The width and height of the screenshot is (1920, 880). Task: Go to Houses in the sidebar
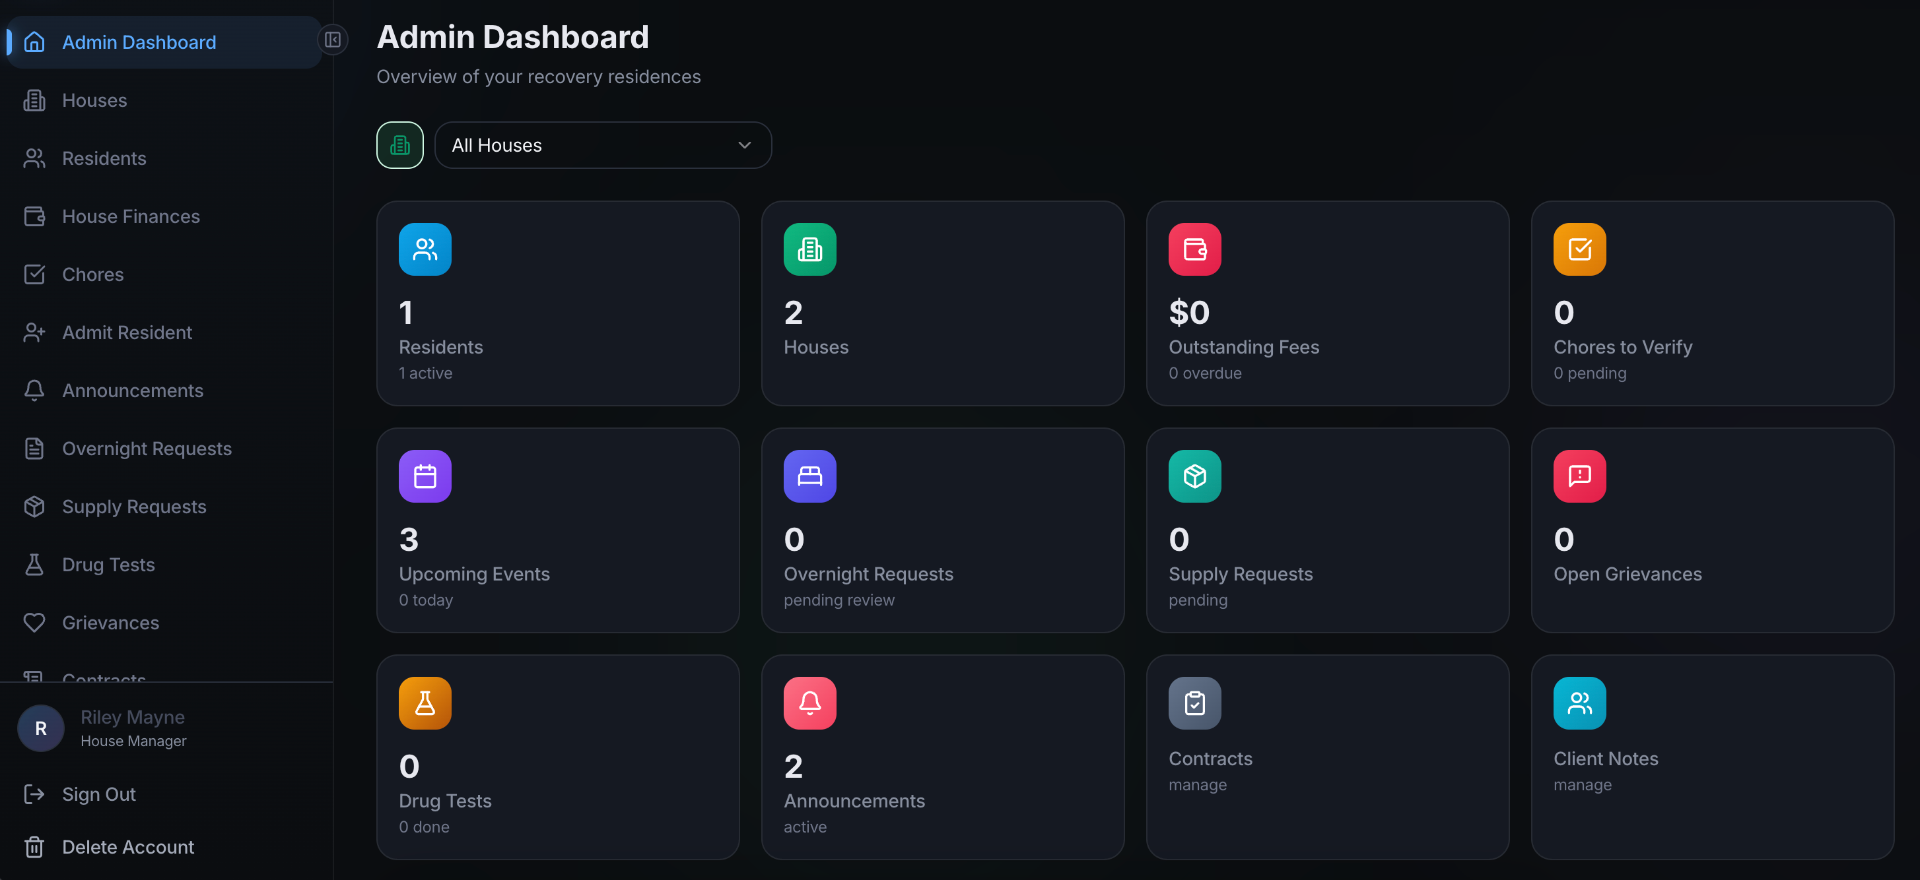(x=164, y=100)
